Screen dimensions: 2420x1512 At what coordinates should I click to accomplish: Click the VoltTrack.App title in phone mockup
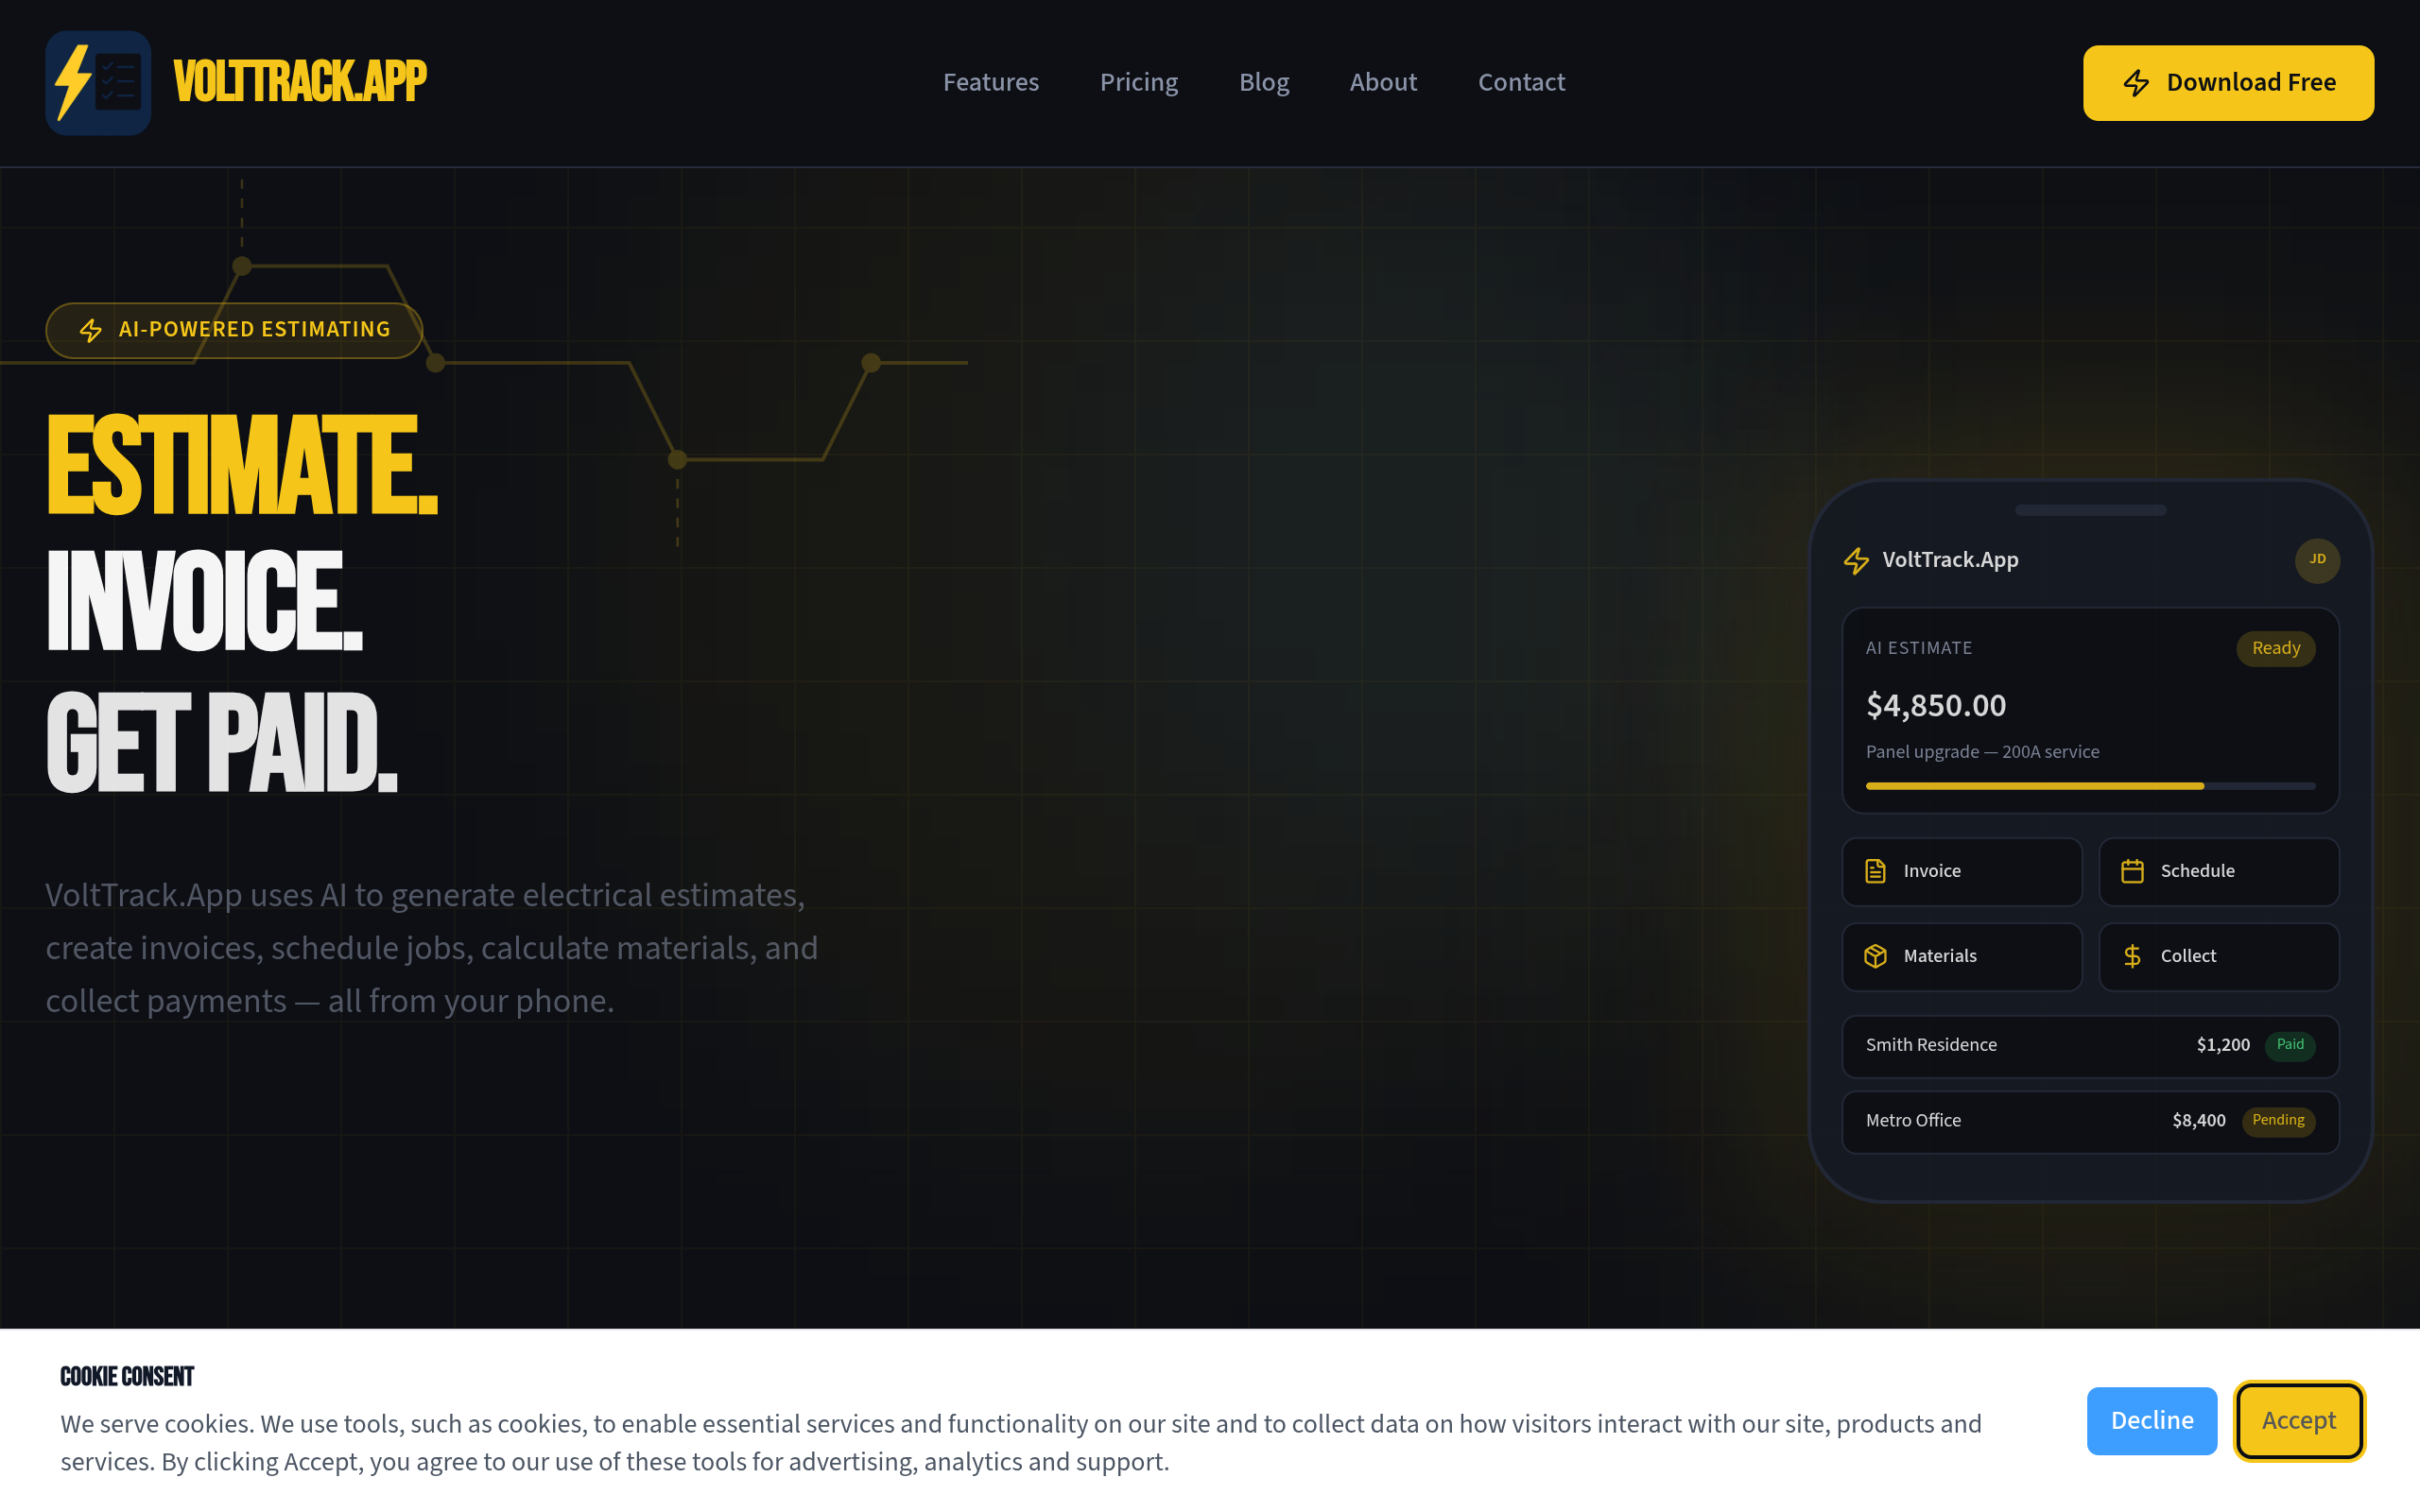(1950, 561)
